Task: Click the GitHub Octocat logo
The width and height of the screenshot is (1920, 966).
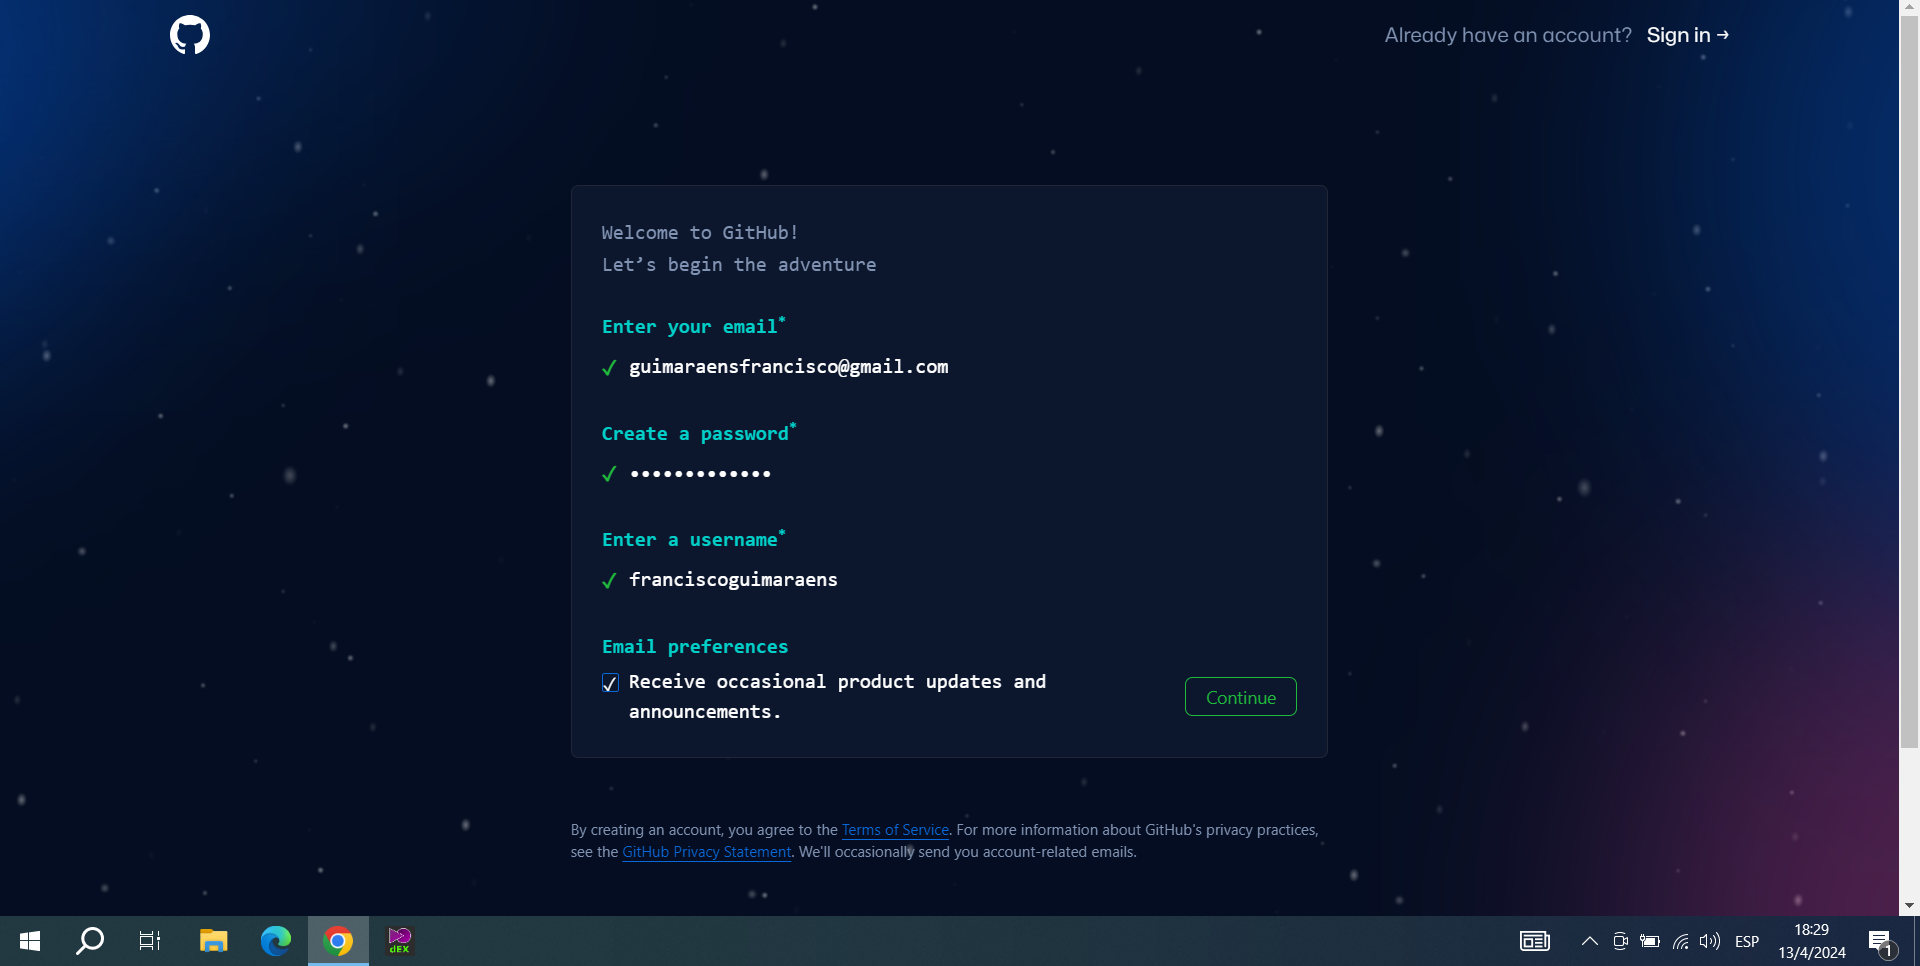Action: point(190,35)
